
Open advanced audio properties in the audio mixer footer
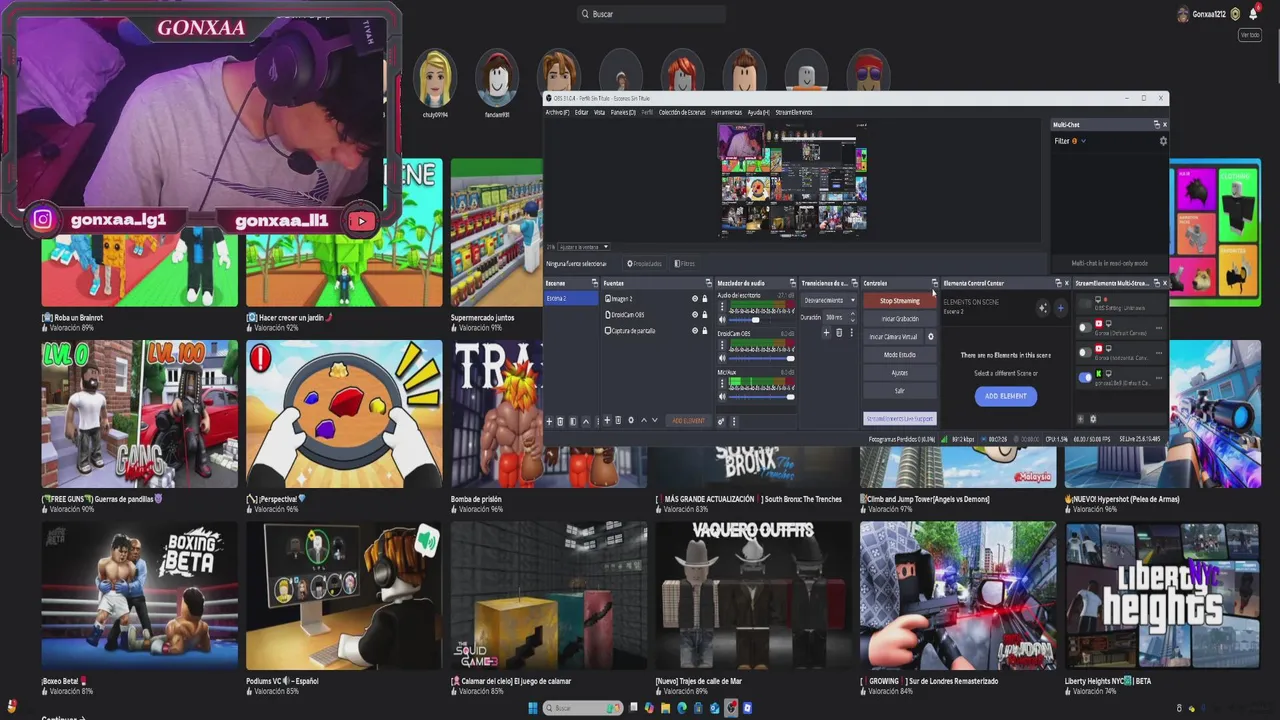721,421
